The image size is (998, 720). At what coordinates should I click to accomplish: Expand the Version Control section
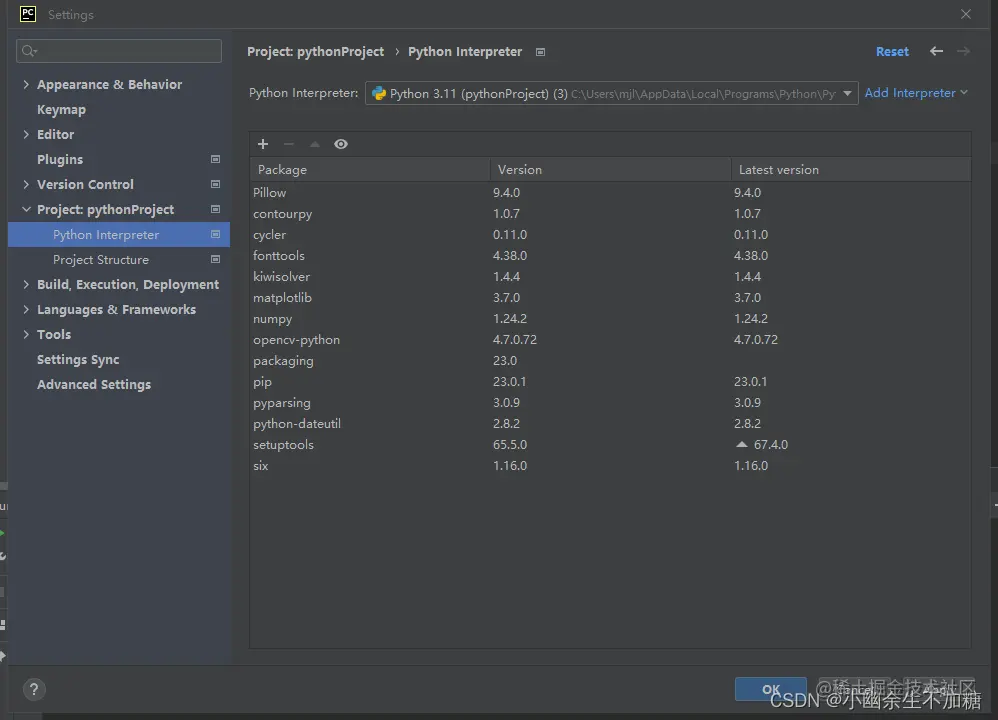pos(26,184)
